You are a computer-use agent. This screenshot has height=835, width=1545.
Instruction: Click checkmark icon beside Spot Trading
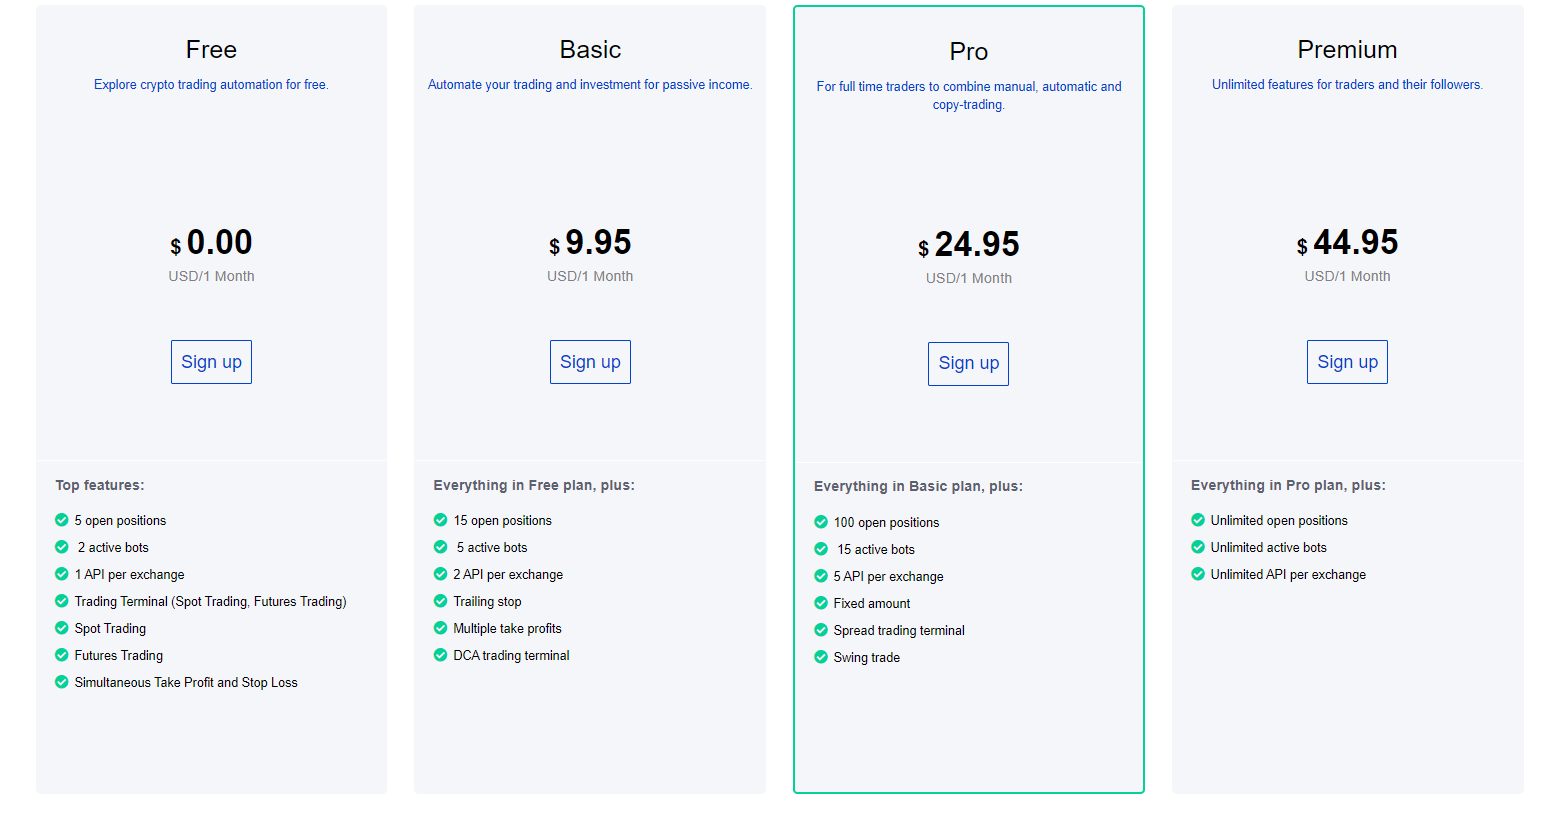(x=62, y=628)
